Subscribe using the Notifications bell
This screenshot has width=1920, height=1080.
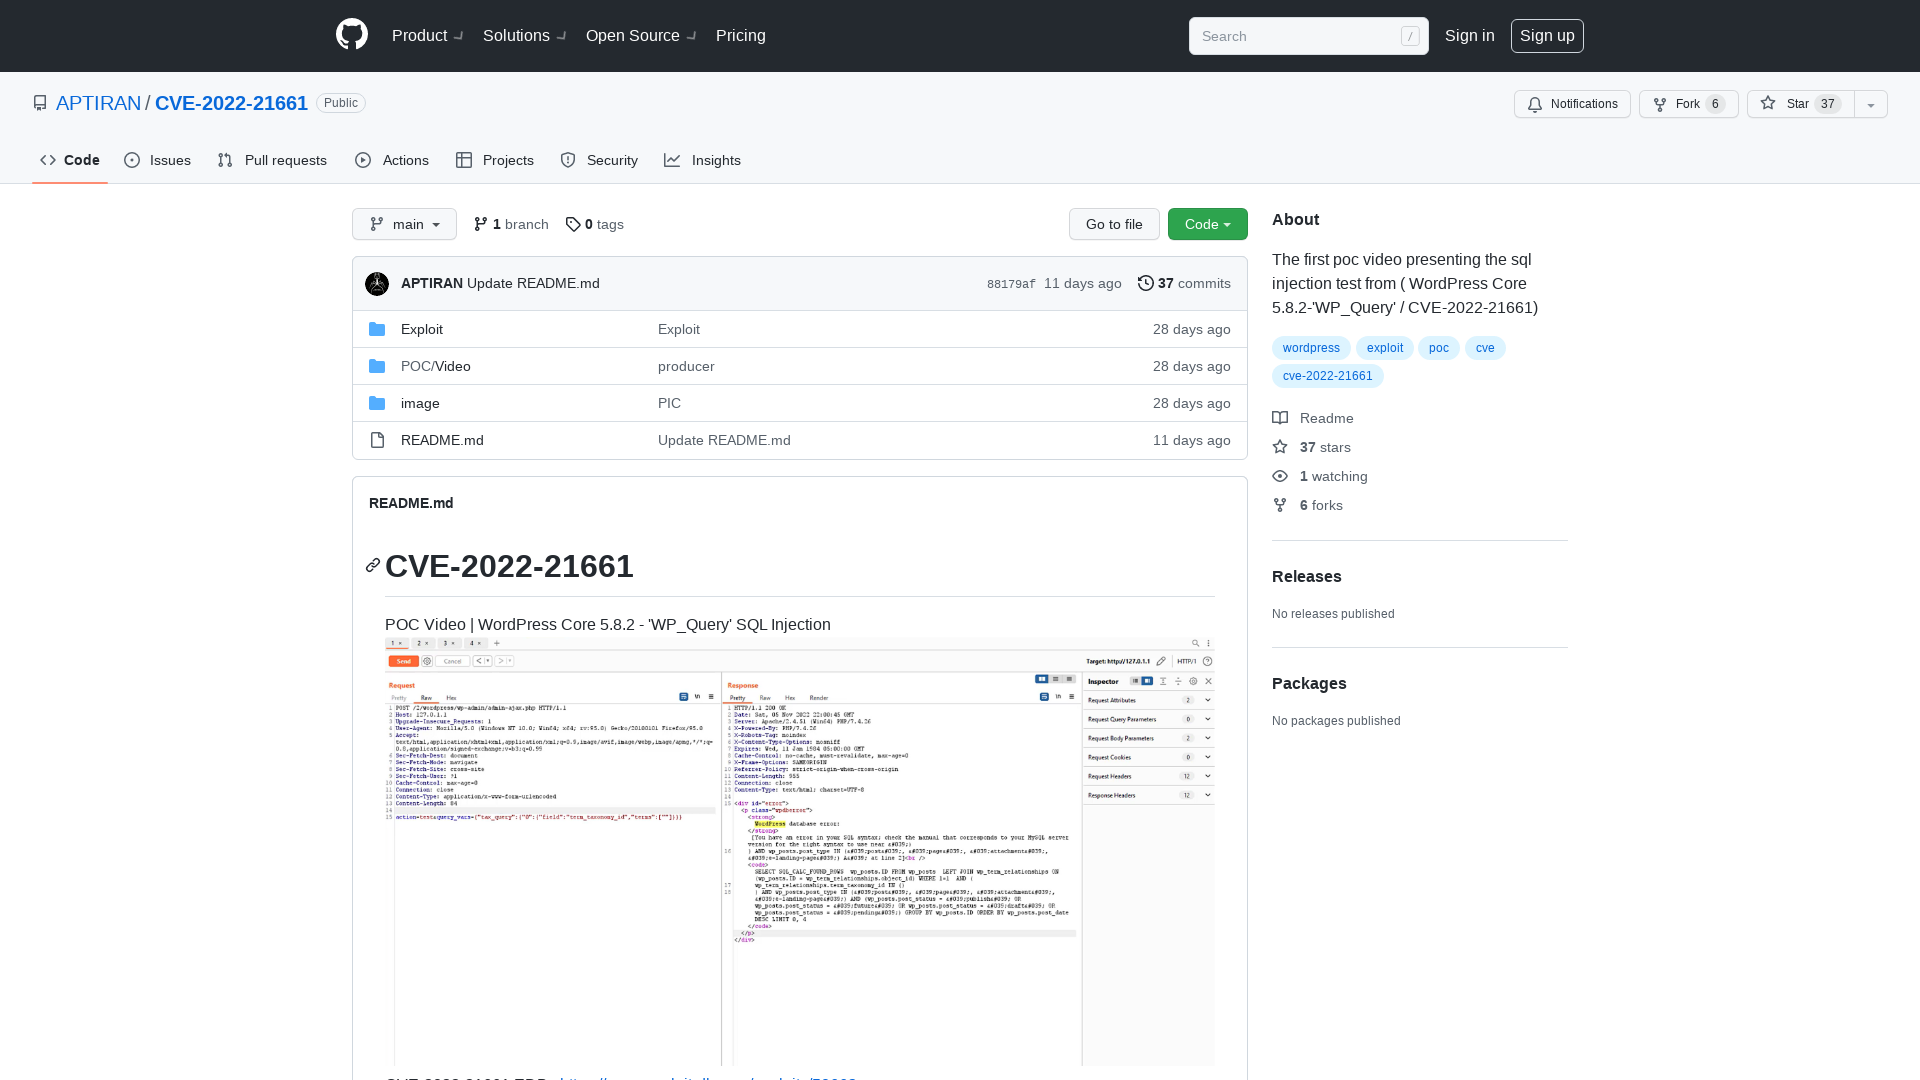(1571, 104)
